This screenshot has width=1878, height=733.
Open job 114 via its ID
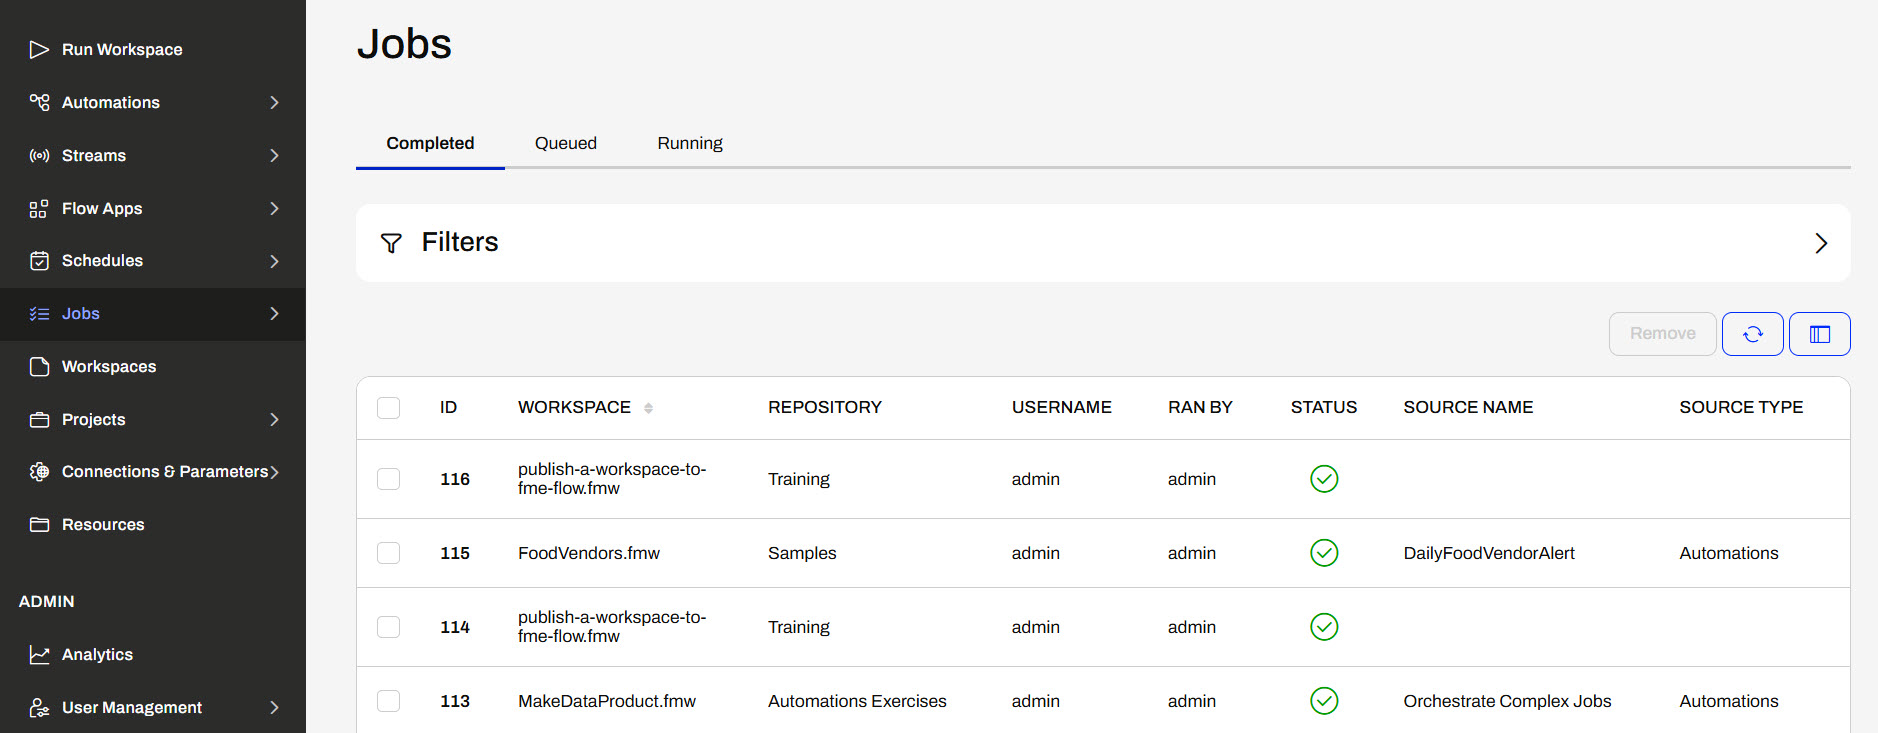454,627
